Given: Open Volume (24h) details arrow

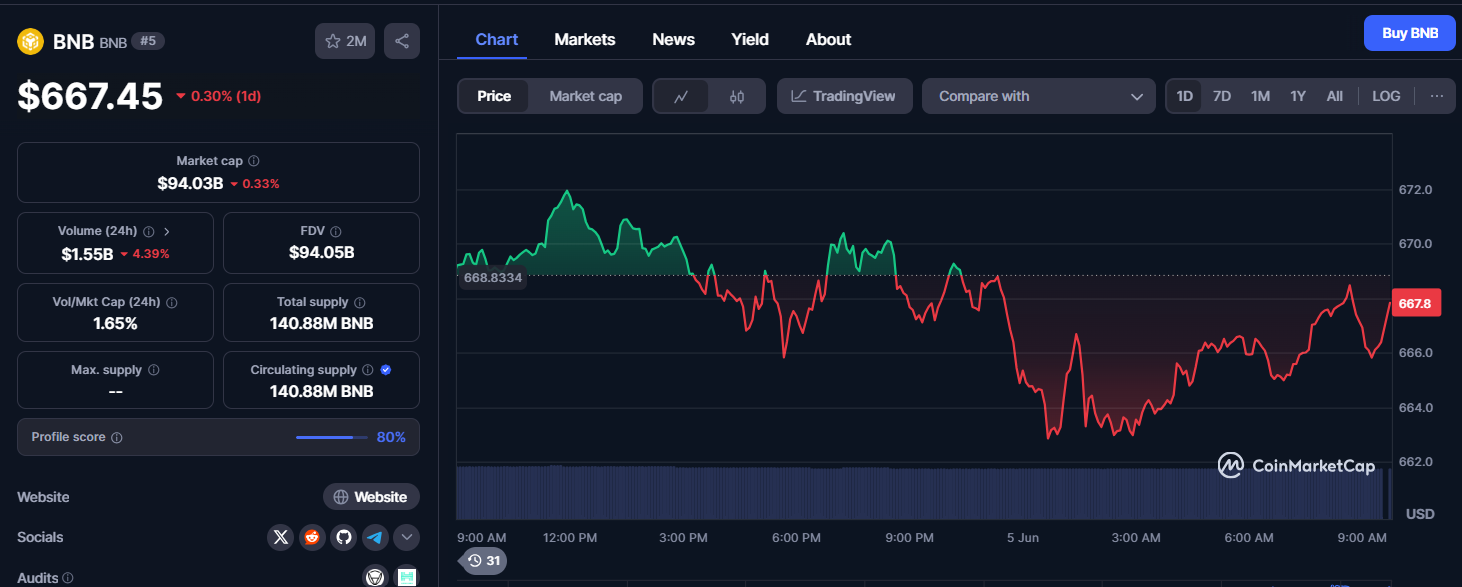Looking at the screenshot, I should coord(167,231).
